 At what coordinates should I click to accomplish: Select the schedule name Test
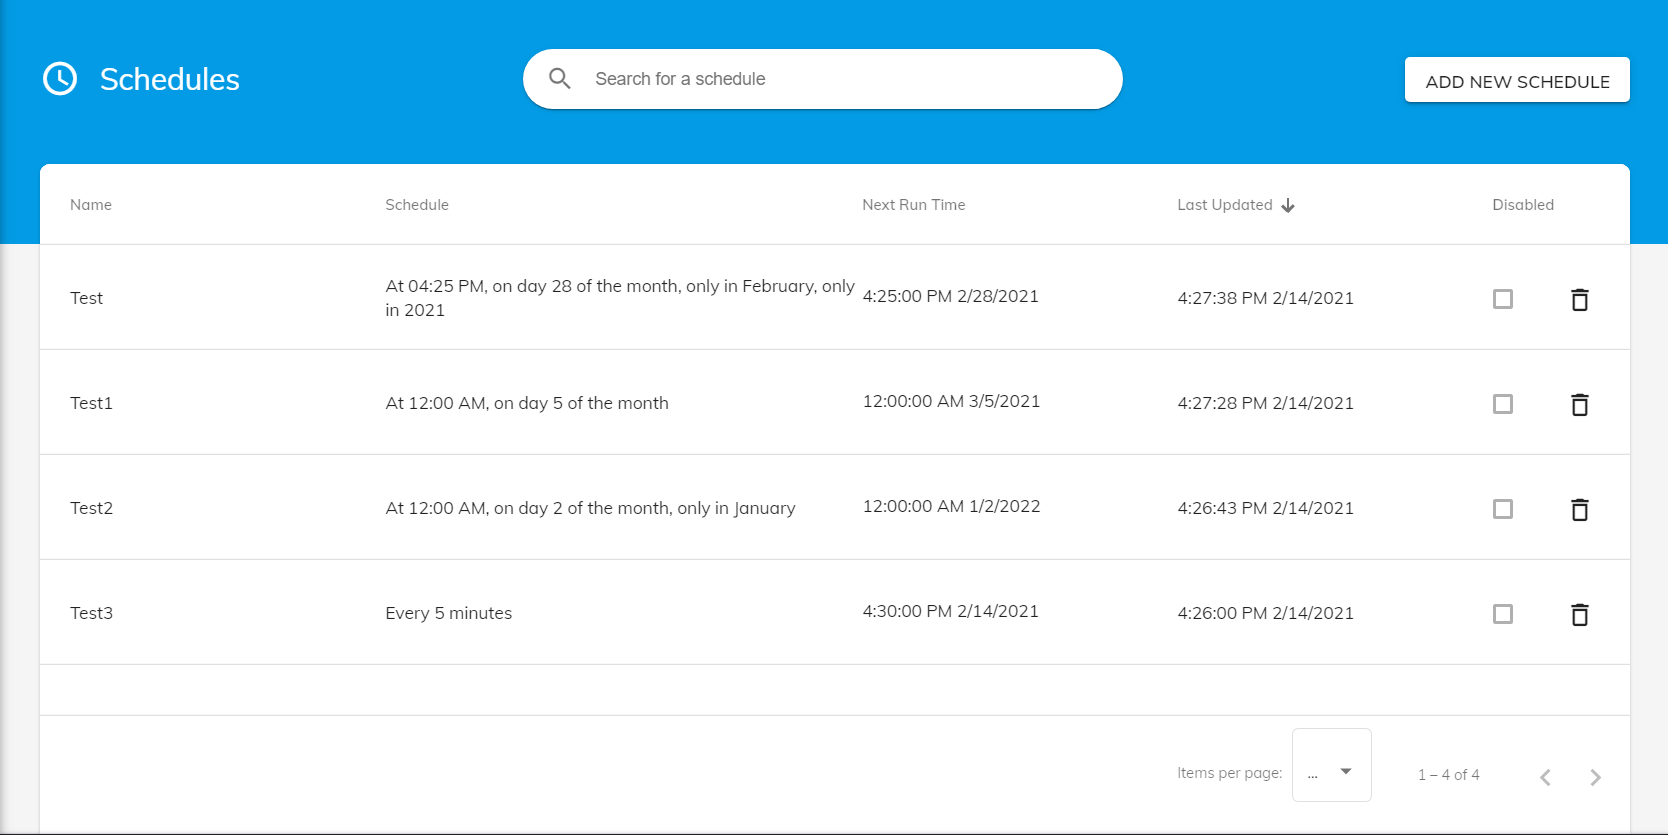coord(86,298)
